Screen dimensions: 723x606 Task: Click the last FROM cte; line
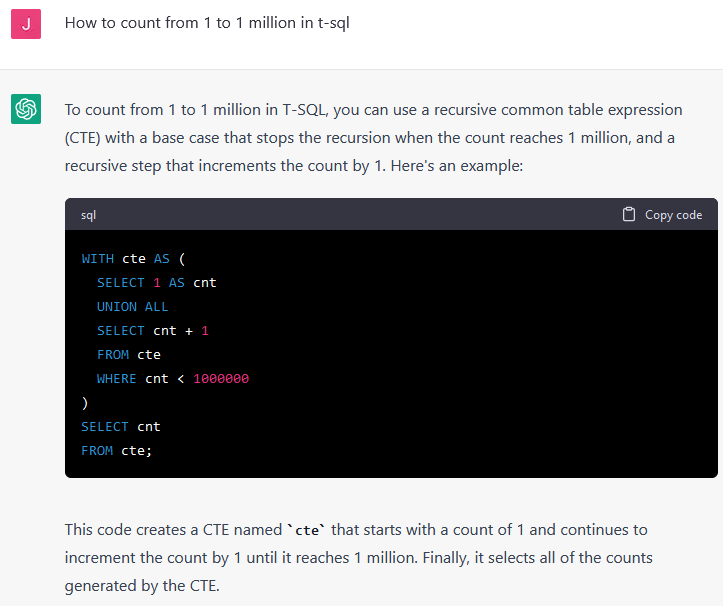(x=116, y=451)
